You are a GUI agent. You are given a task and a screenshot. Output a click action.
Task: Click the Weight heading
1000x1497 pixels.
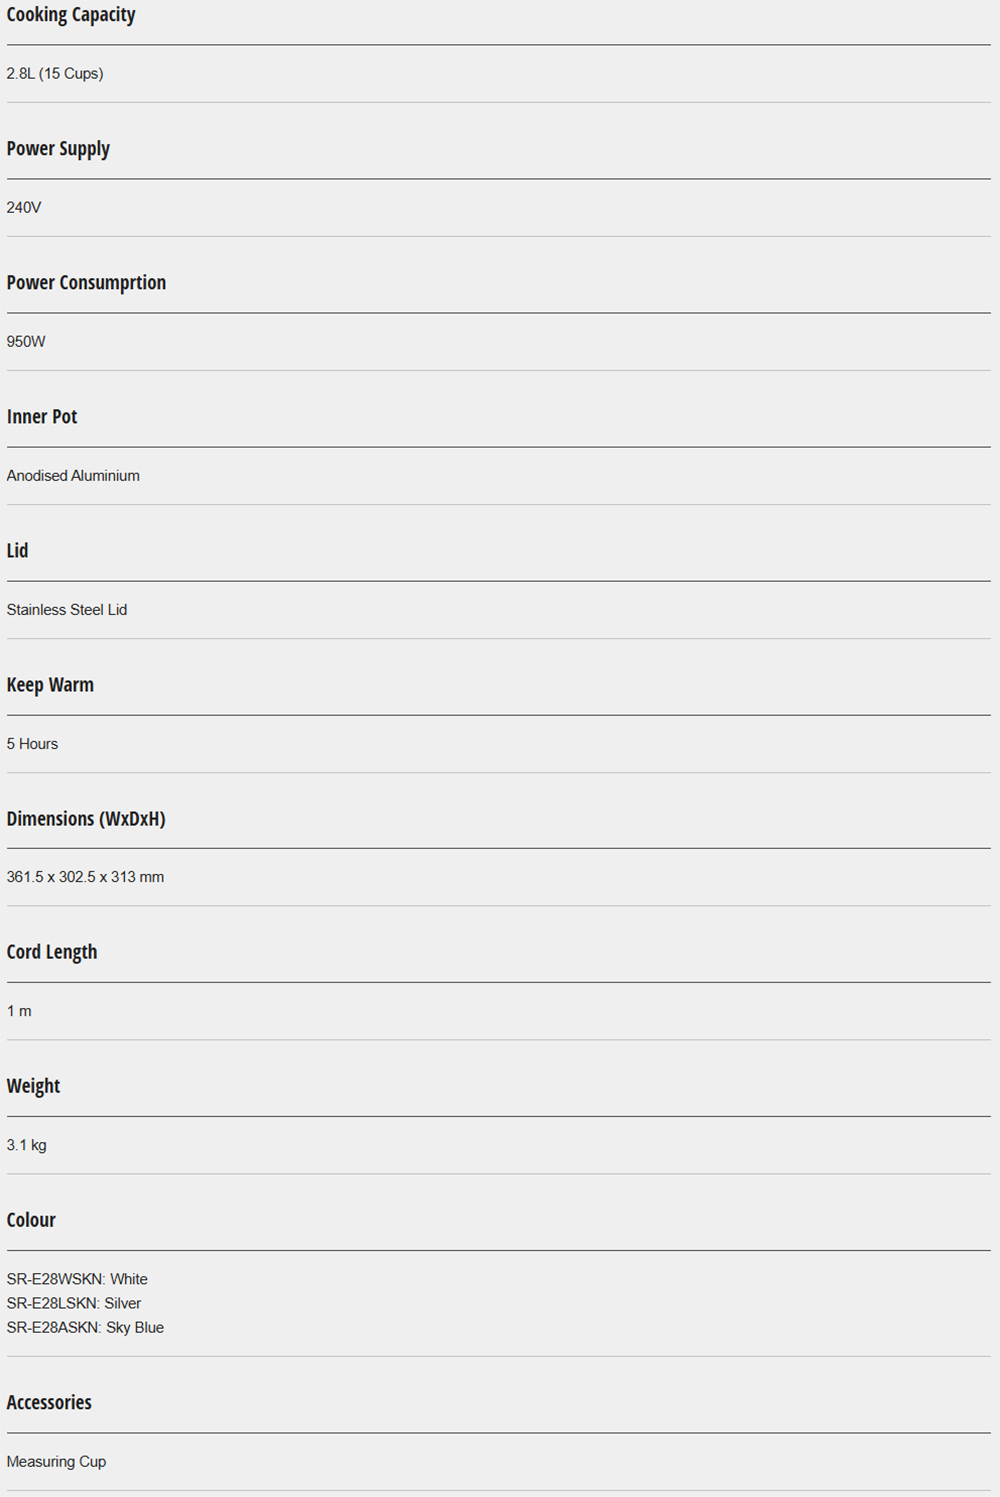tap(33, 1086)
